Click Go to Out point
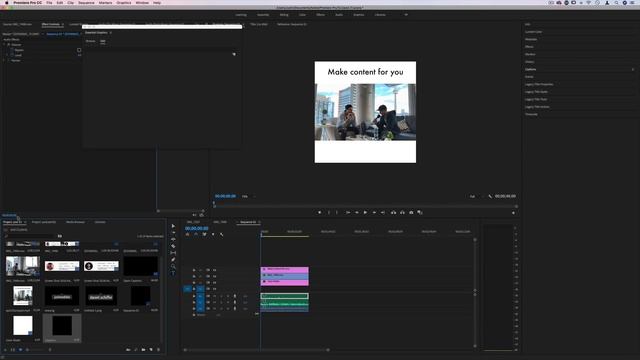The width and height of the screenshot is (640, 360). [x=383, y=213]
